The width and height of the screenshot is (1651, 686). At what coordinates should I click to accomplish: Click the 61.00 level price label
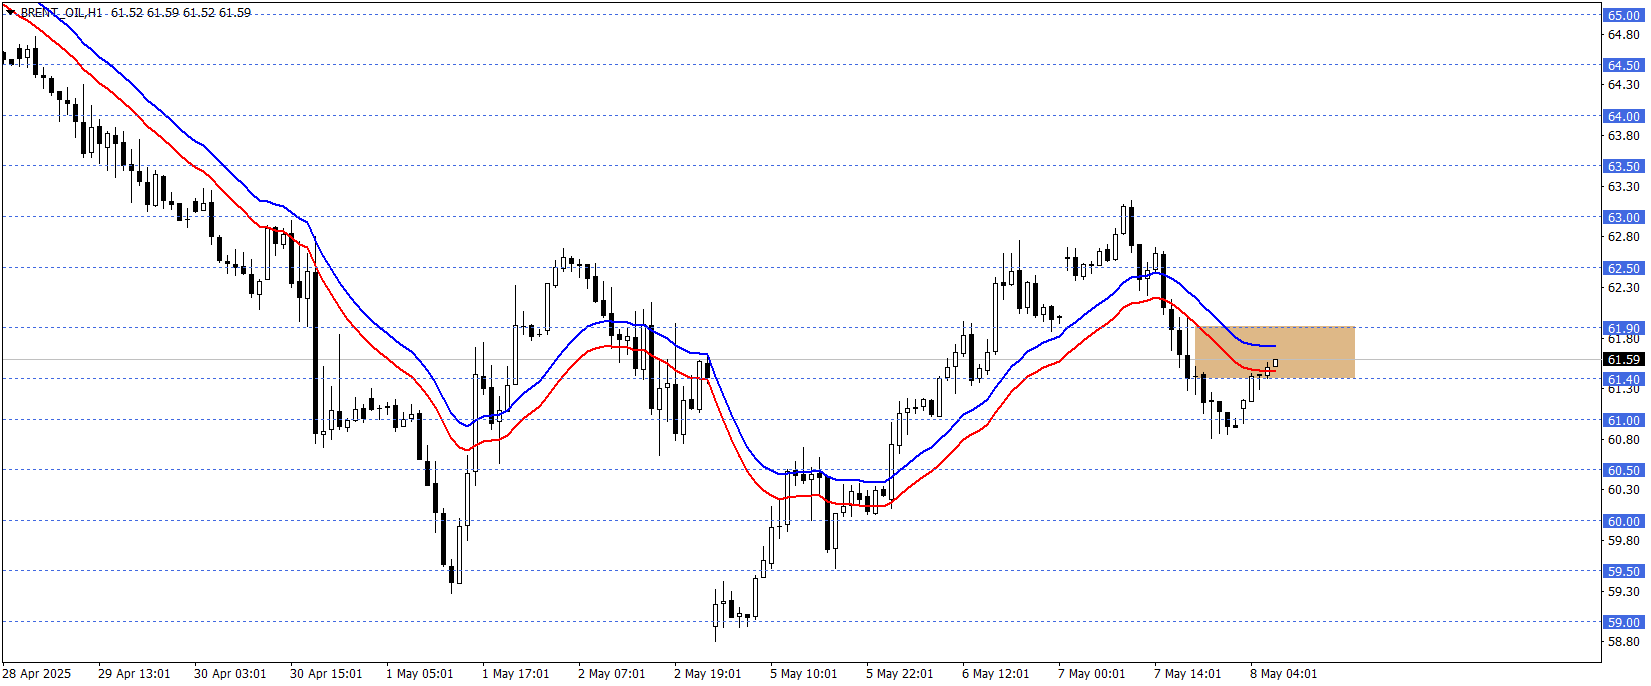point(1624,420)
